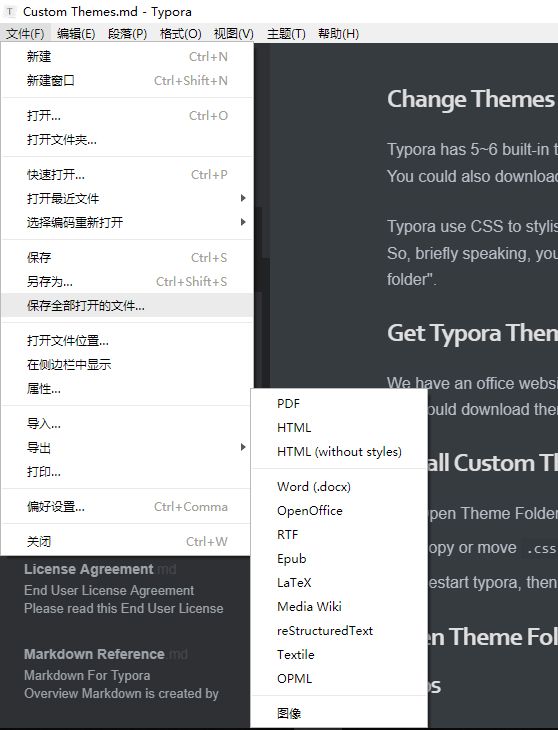The width and height of the screenshot is (558, 730).
Task: Expand the 导出 submenu arrow
Action: (242, 447)
